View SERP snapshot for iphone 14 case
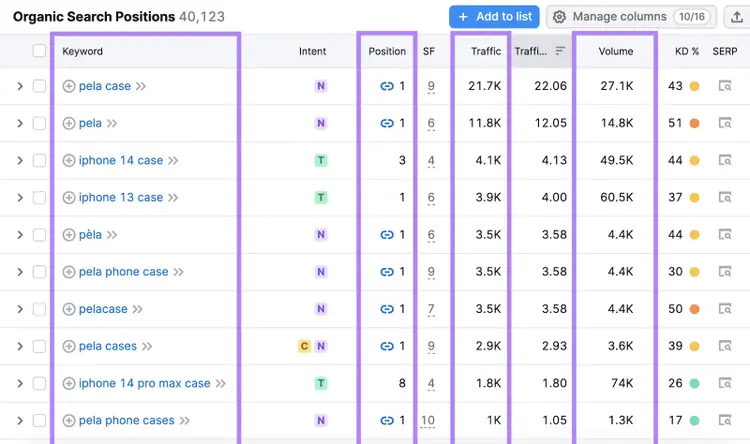 click(725, 160)
